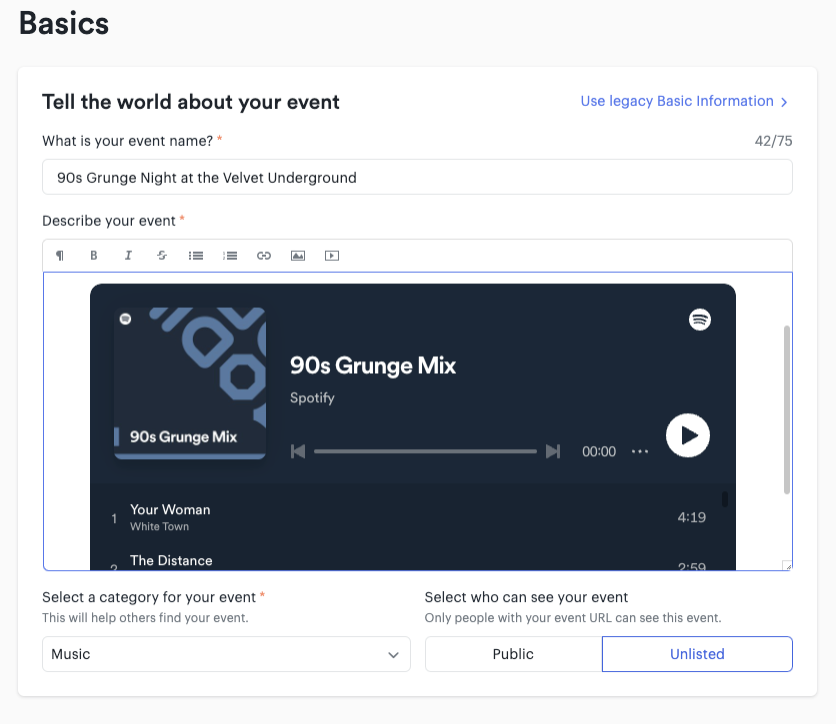Viewport: 836px width, 724px height.
Task: Click the White Town artist name
Action: 159,527
